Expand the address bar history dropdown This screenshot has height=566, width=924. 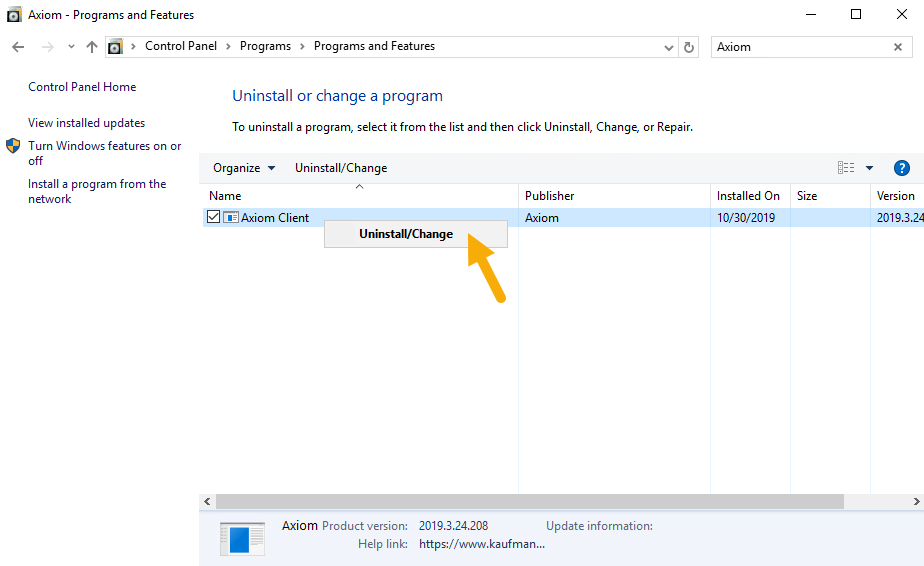tap(669, 47)
